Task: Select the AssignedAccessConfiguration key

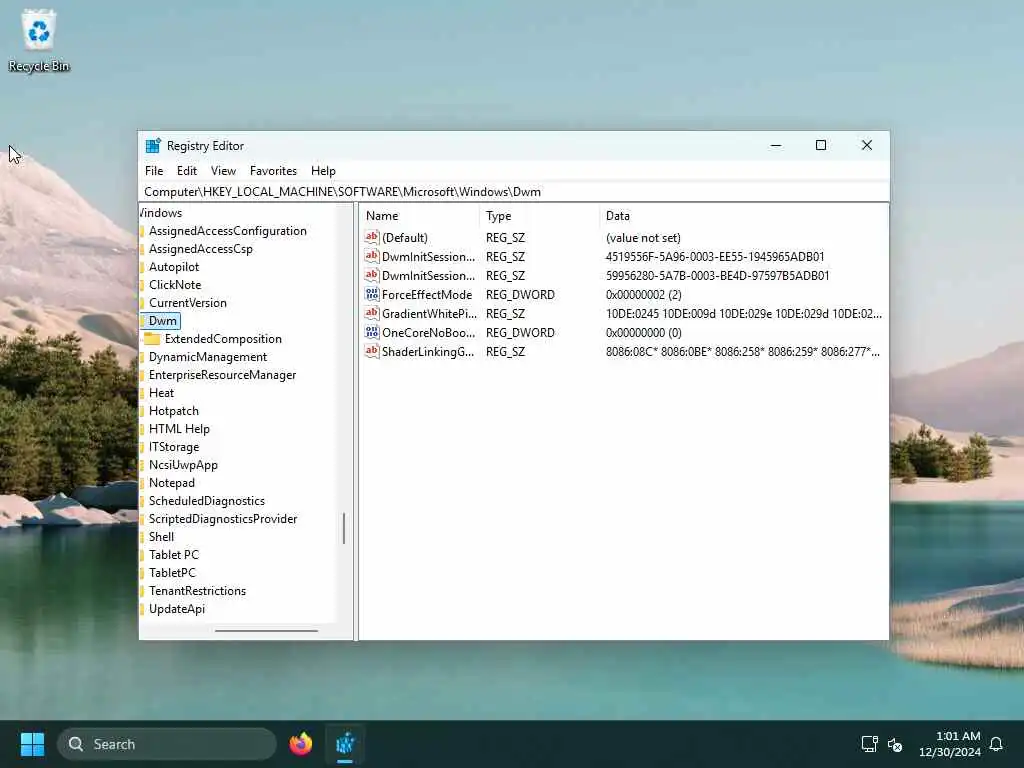Action: pos(227,231)
